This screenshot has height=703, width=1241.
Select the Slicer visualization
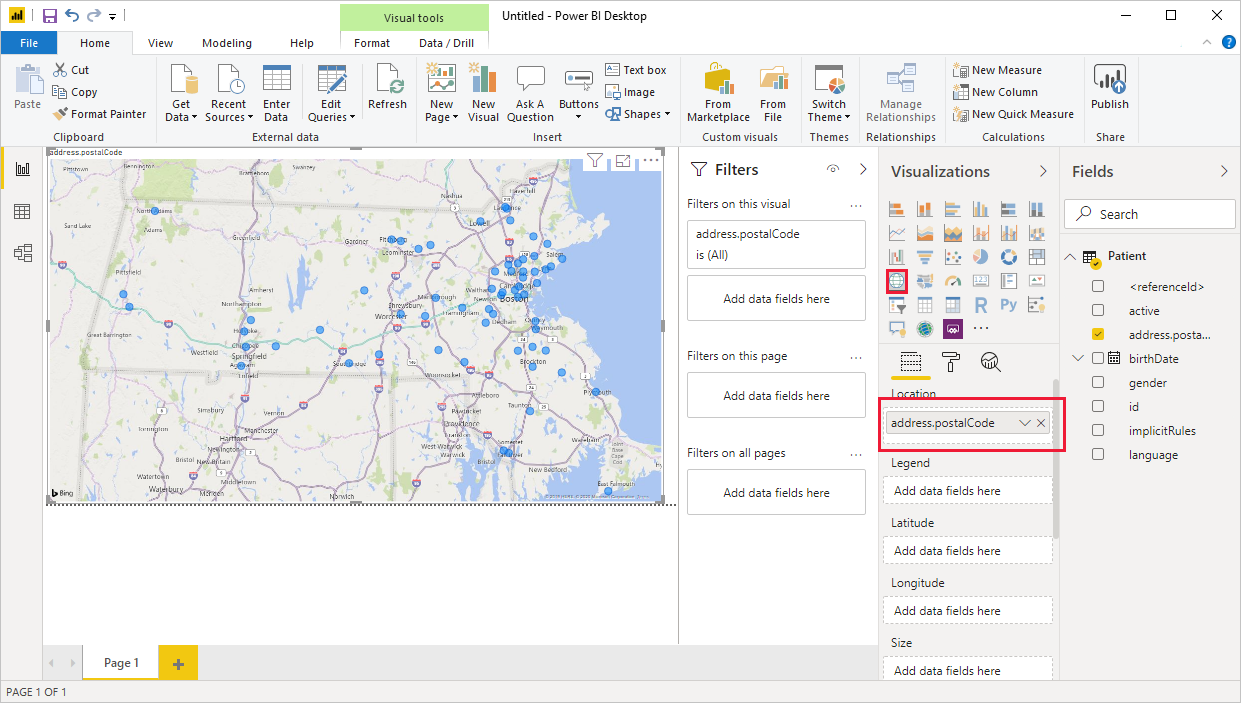pos(897,305)
